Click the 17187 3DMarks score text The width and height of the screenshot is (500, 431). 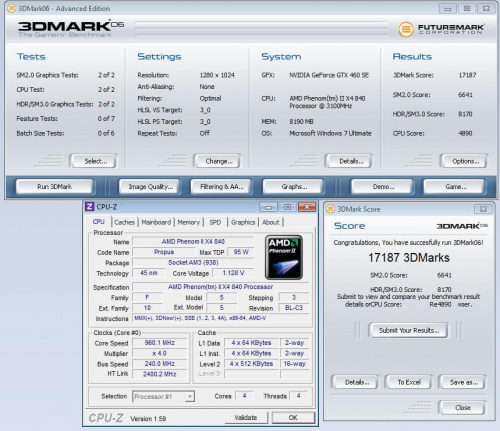409,258
